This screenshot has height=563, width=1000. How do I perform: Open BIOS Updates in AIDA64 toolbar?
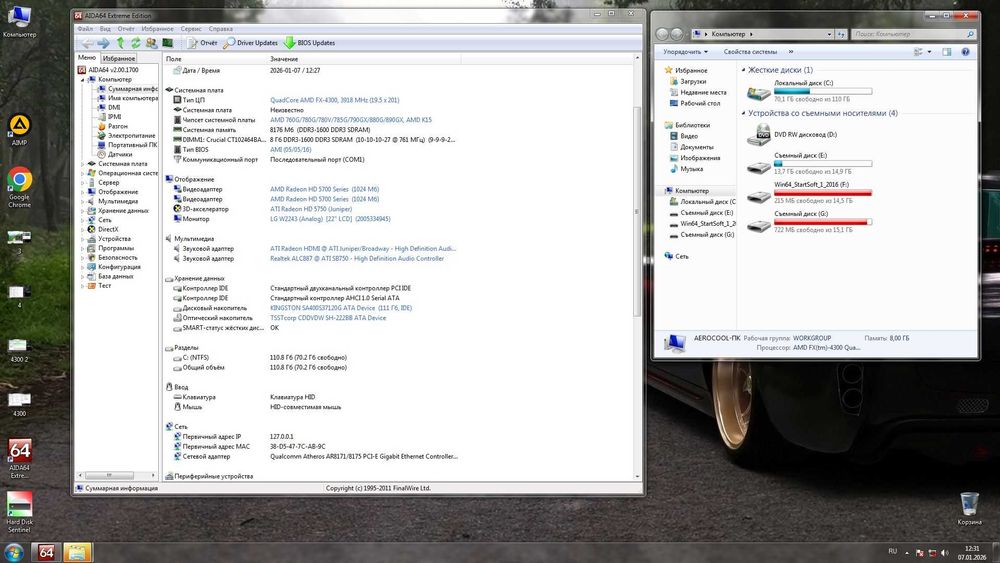(x=309, y=43)
